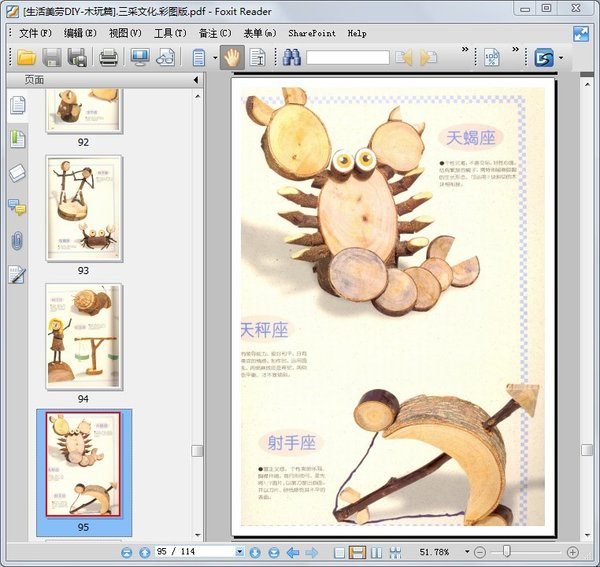Open the Attachments paperclip panel

pyautogui.click(x=17, y=240)
